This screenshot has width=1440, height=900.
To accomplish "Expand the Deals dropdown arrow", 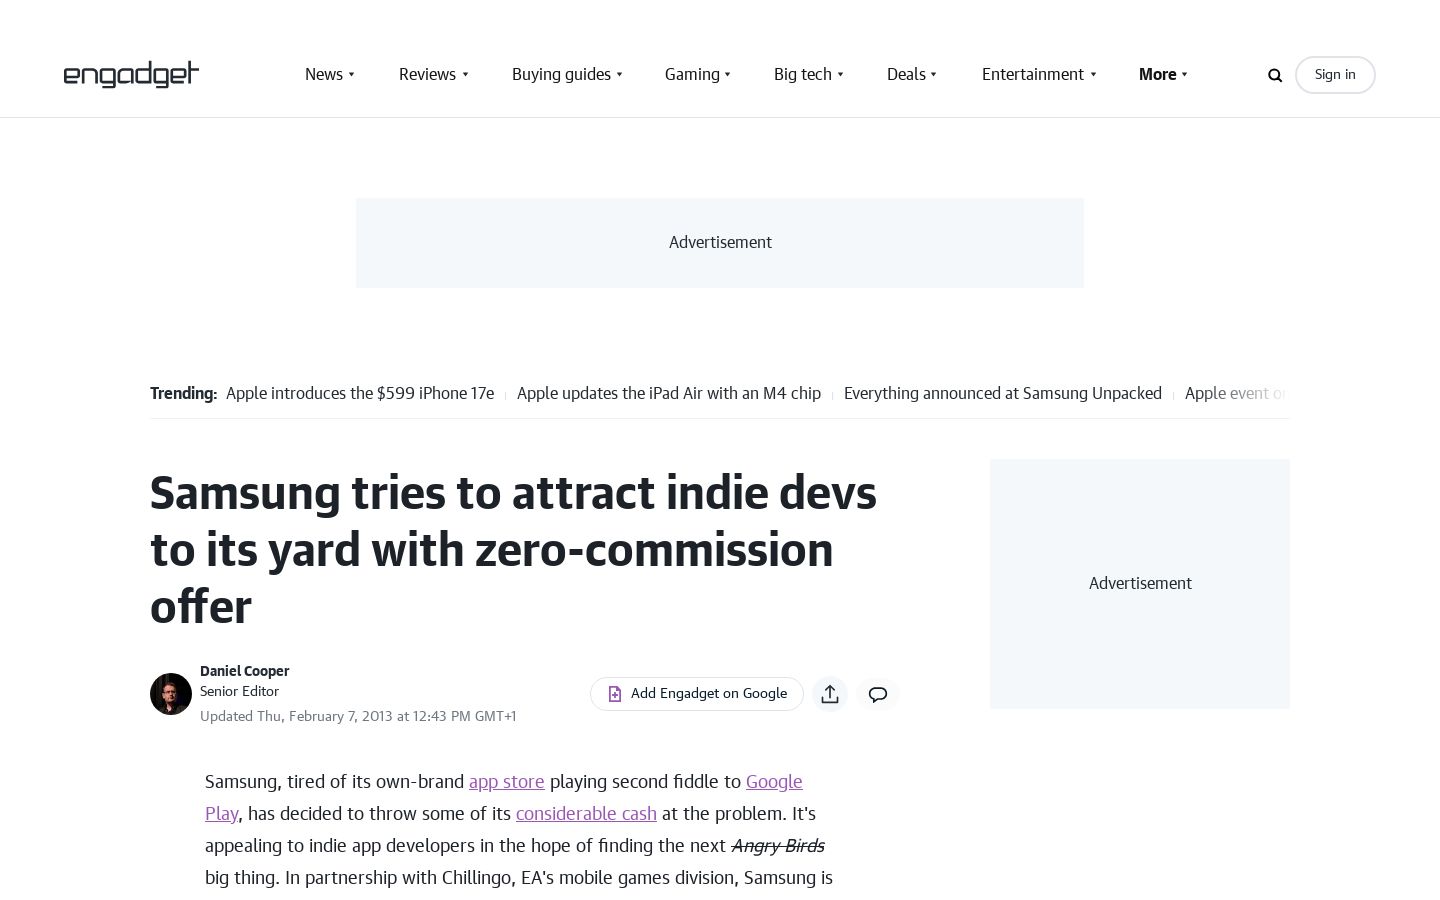I will tap(934, 75).
